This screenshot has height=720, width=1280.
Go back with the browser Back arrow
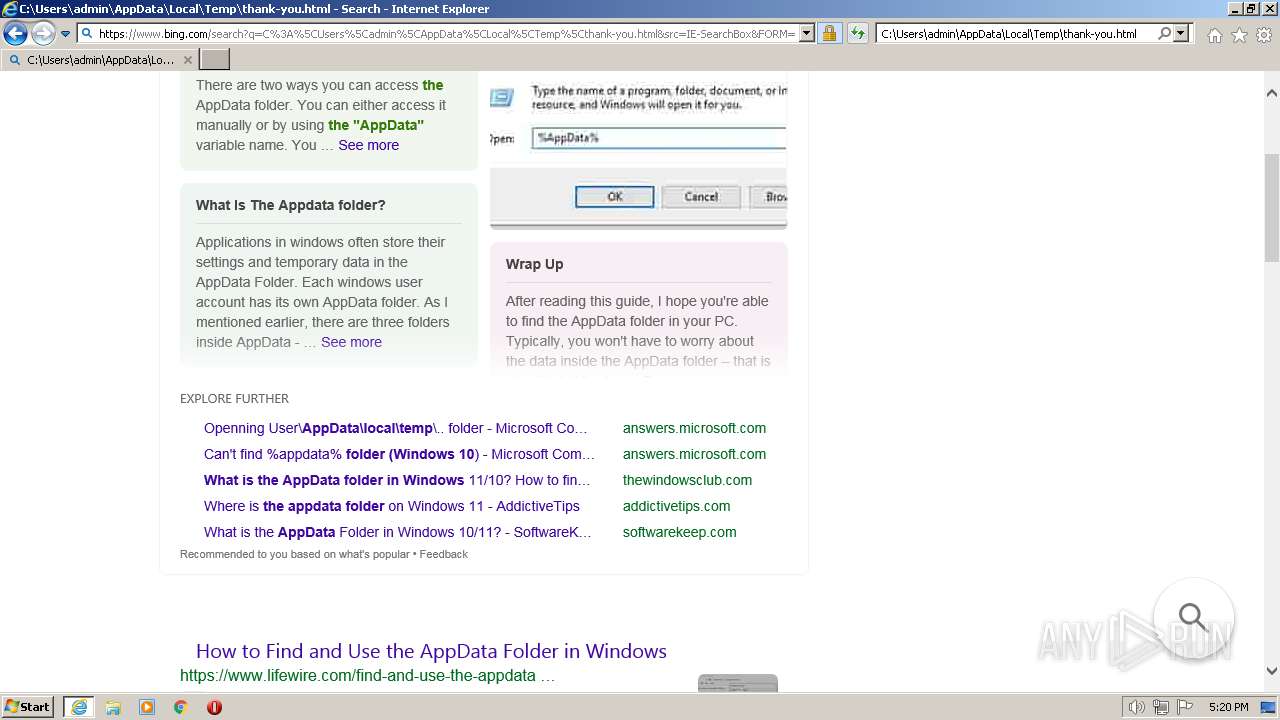point(15,33)
